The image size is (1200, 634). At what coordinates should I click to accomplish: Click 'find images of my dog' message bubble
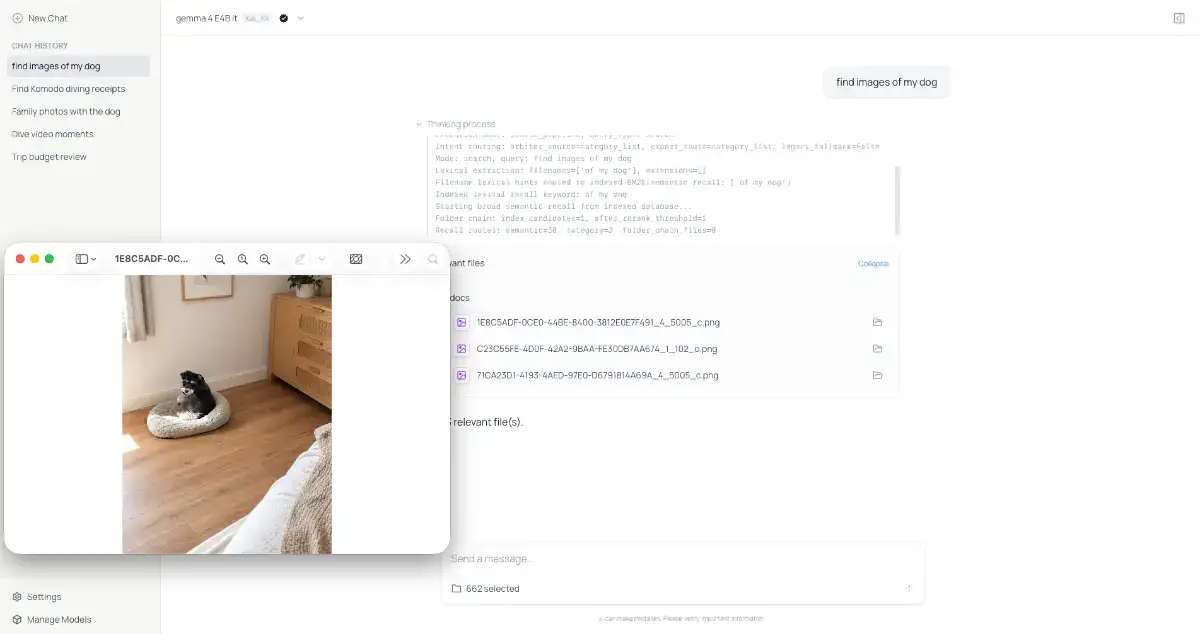[x=887, y=82]
